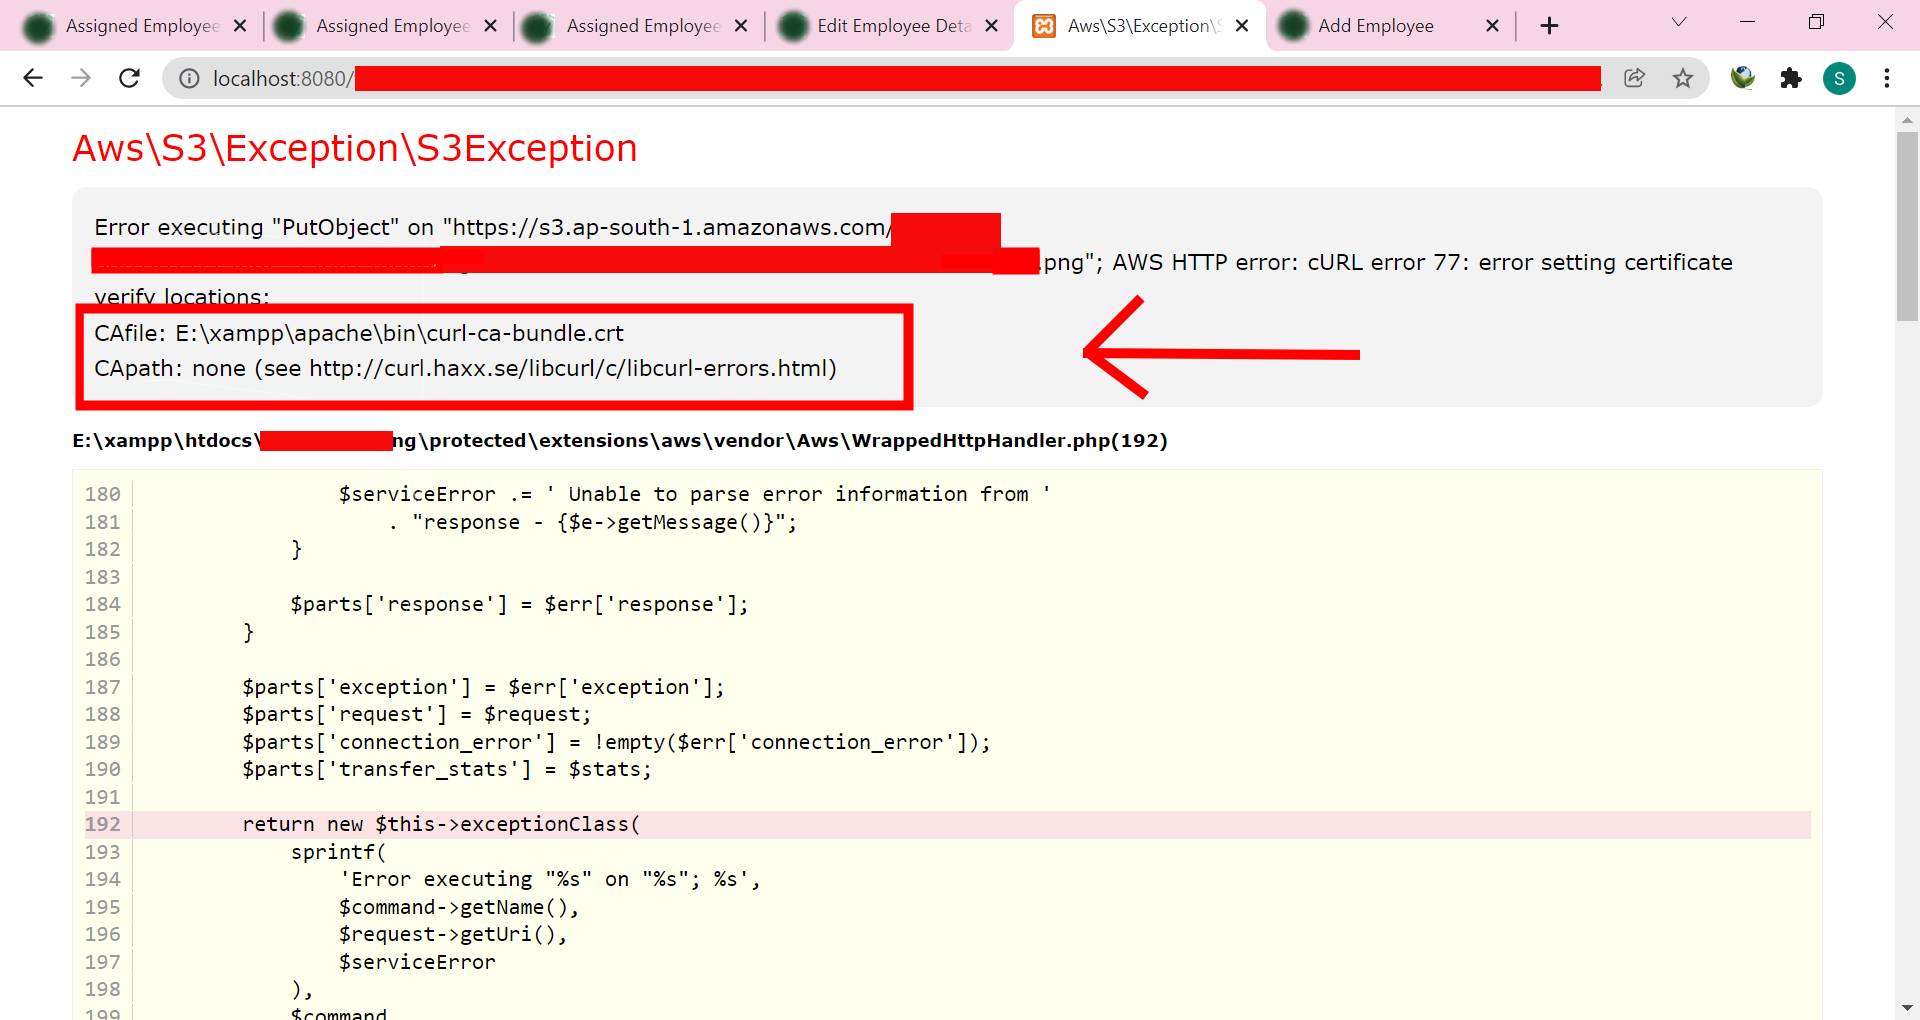
Task: Open the Chrome profile avatar S
Action: click(x=1839, y=78)
